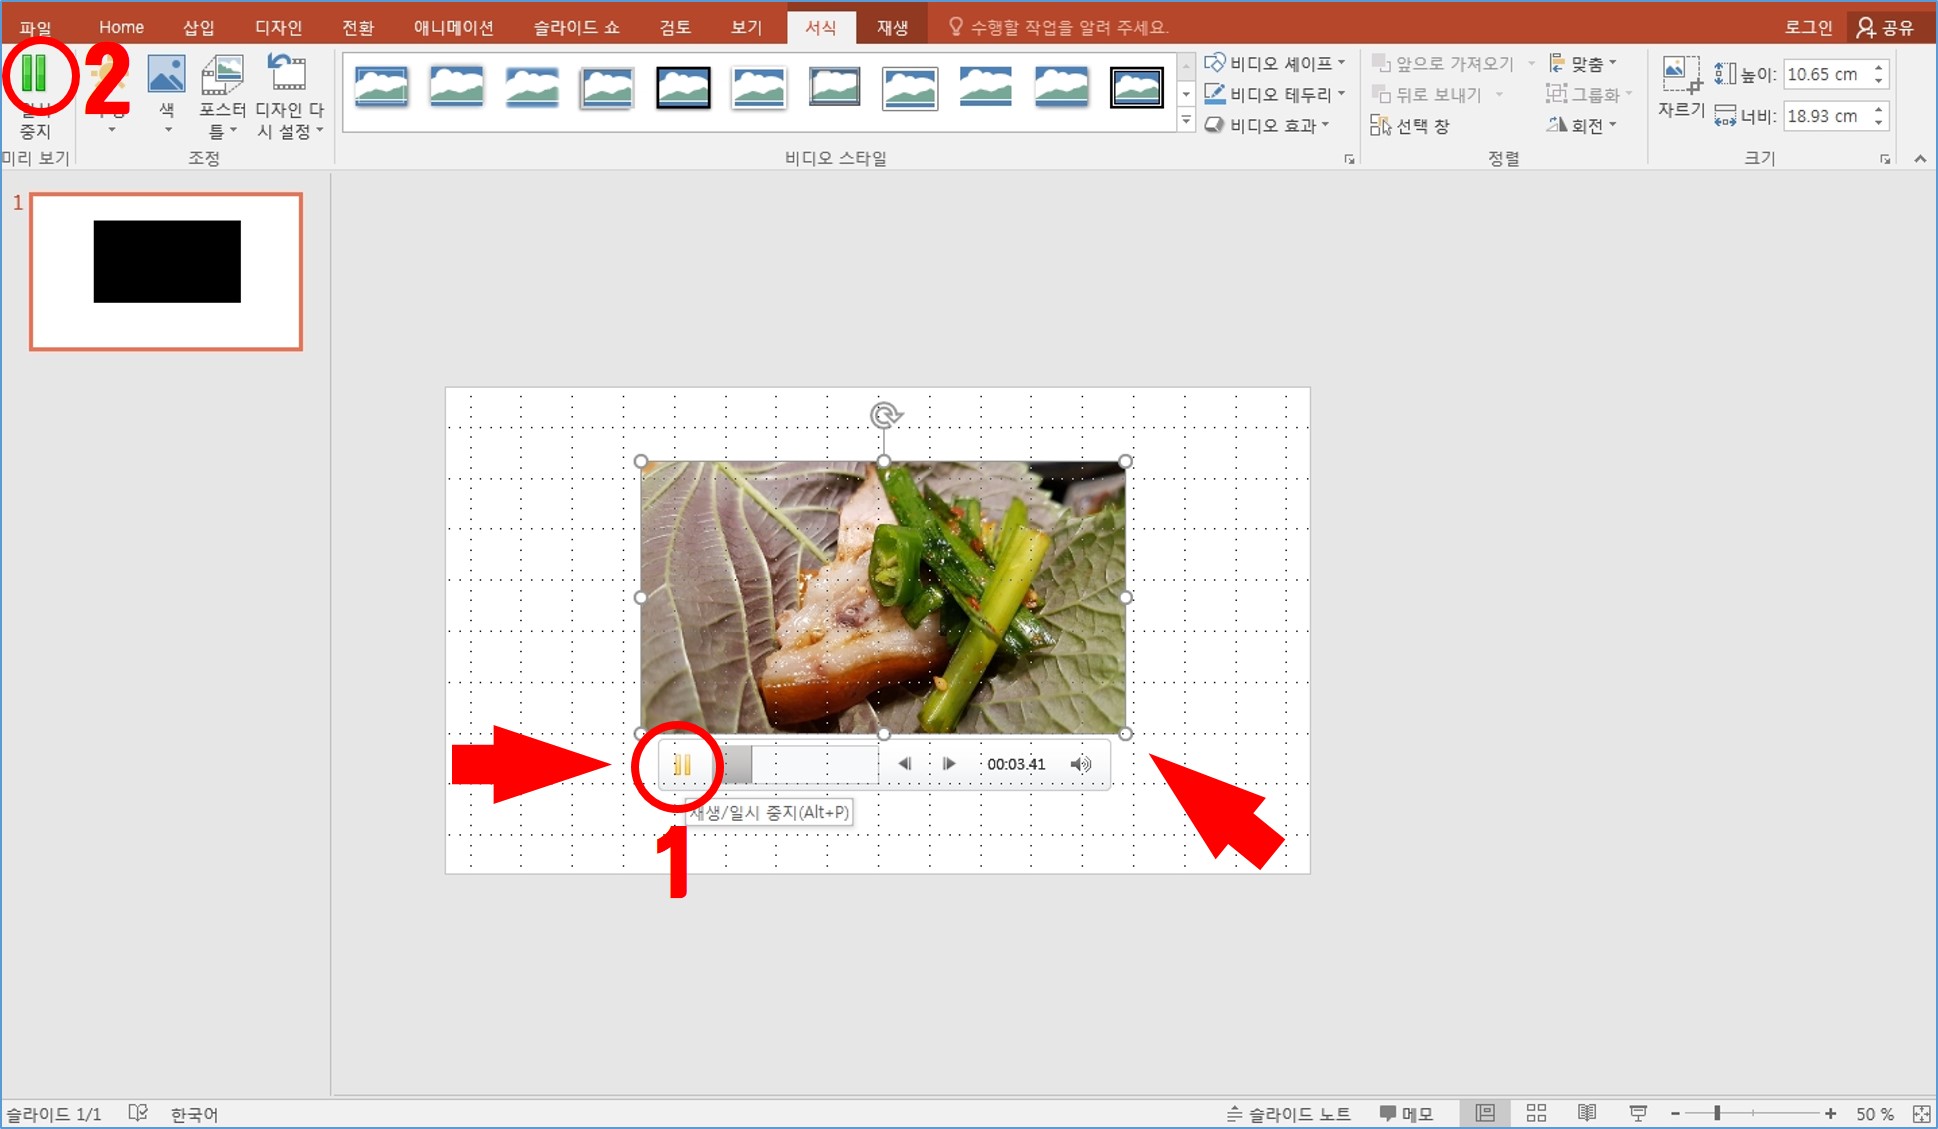Click the Reset Design icon
The height and width of the screenshot is (1129, 1938).
coord(288,75)
